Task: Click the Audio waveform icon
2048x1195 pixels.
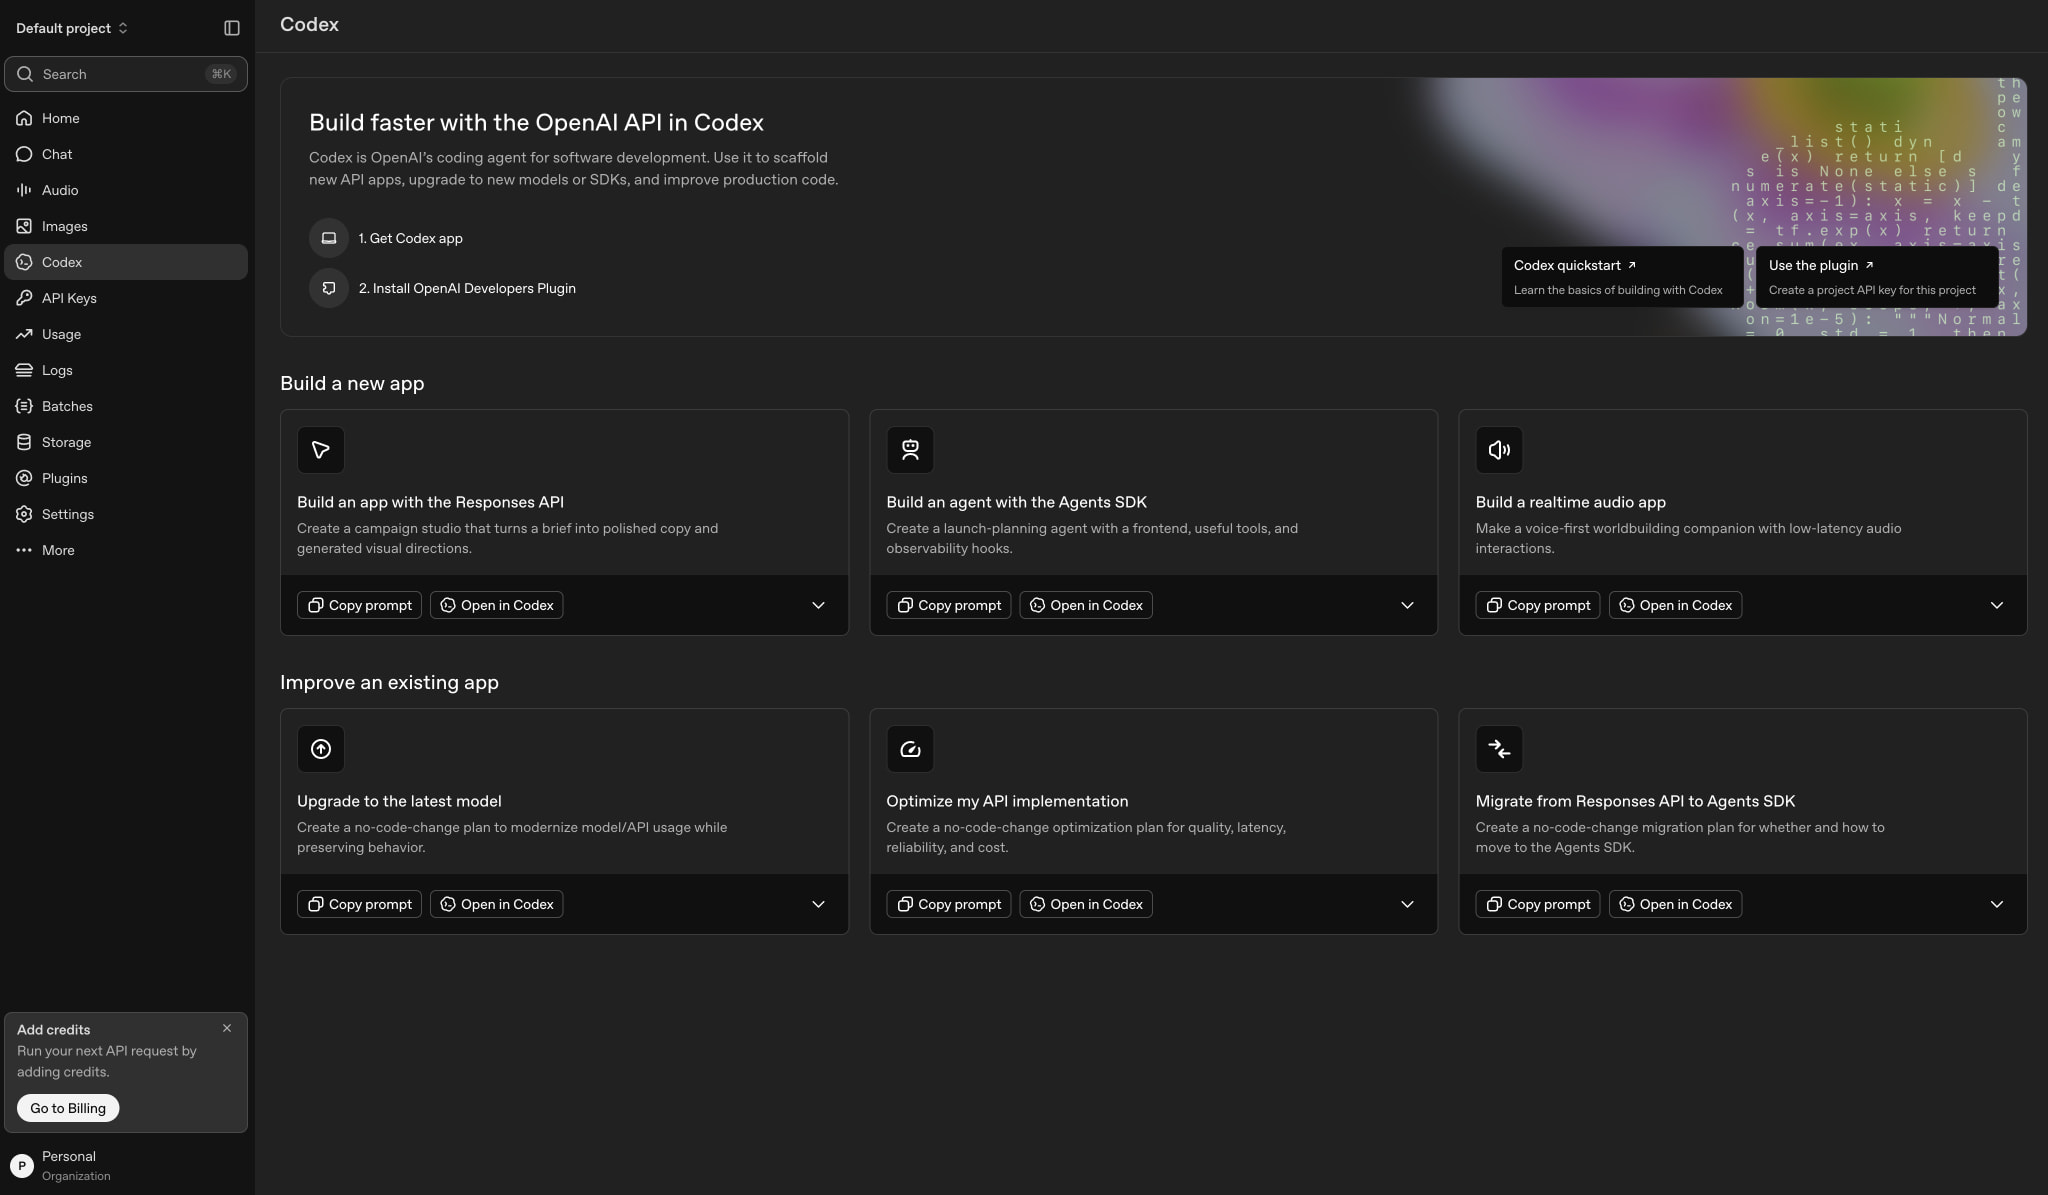Action: [24, 190]
